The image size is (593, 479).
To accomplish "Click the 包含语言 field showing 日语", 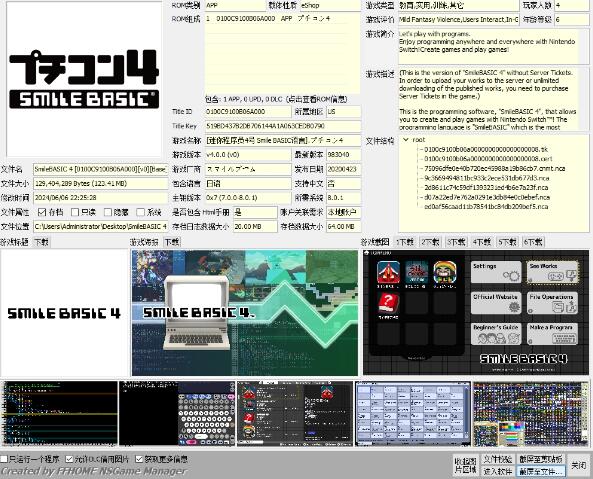I will click(248, 183).
